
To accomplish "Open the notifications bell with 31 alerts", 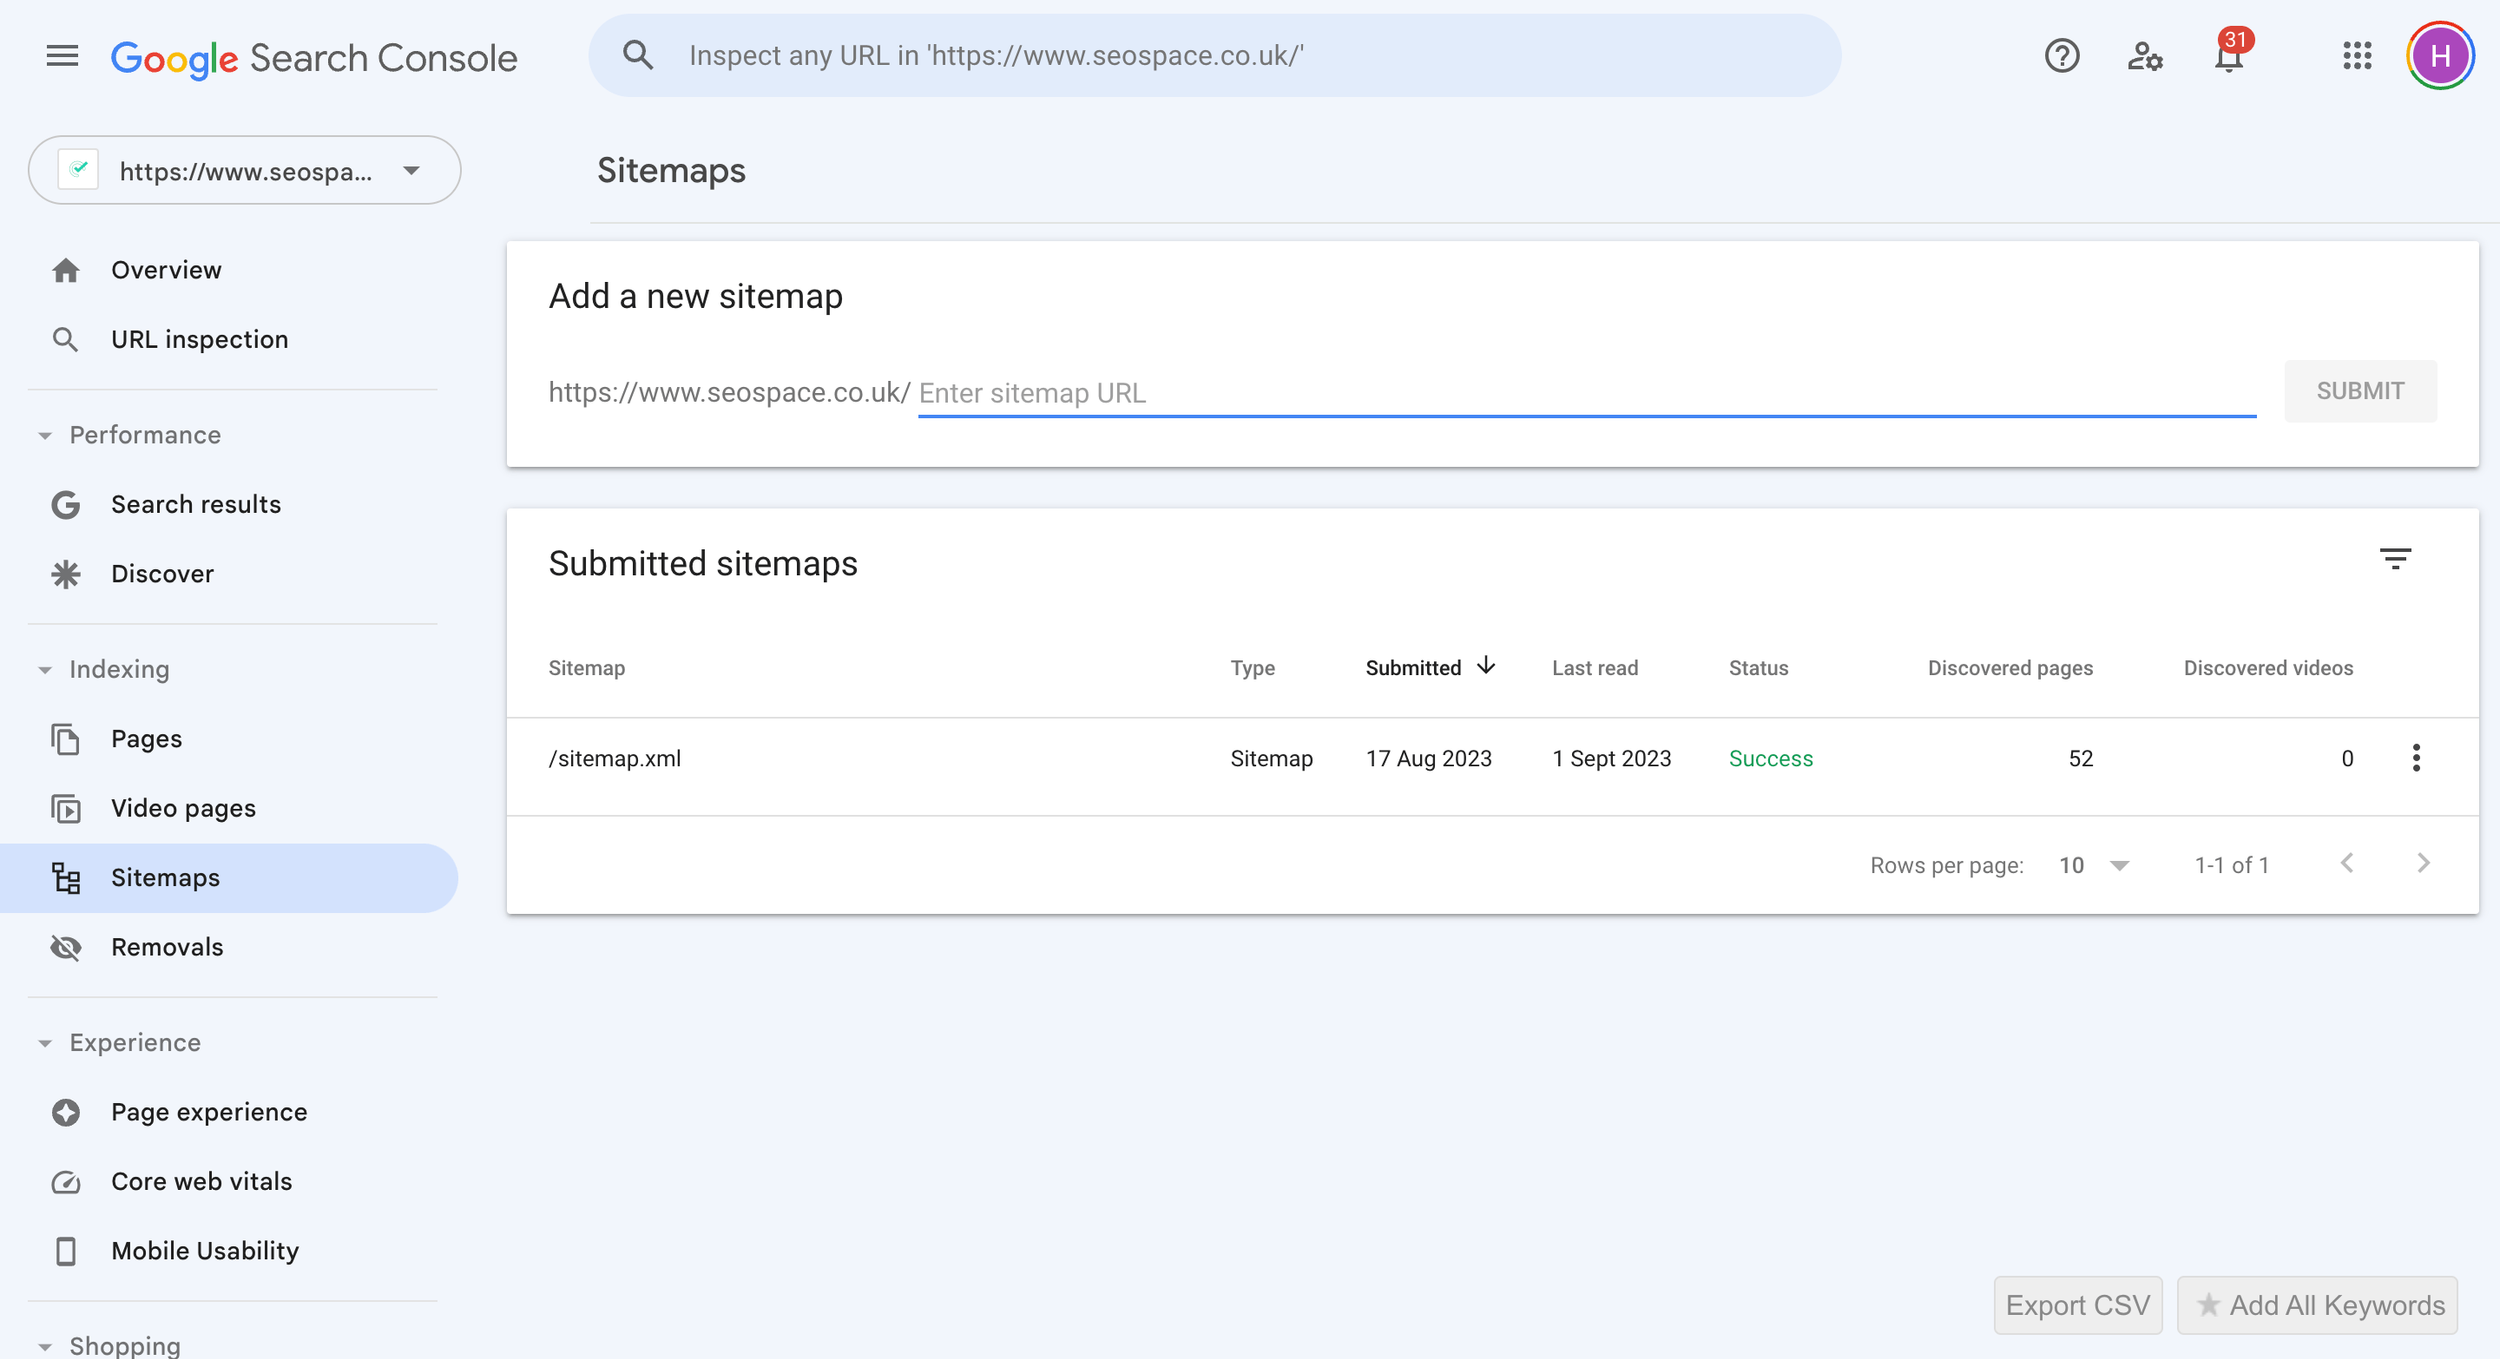I will coord(2228,58).
